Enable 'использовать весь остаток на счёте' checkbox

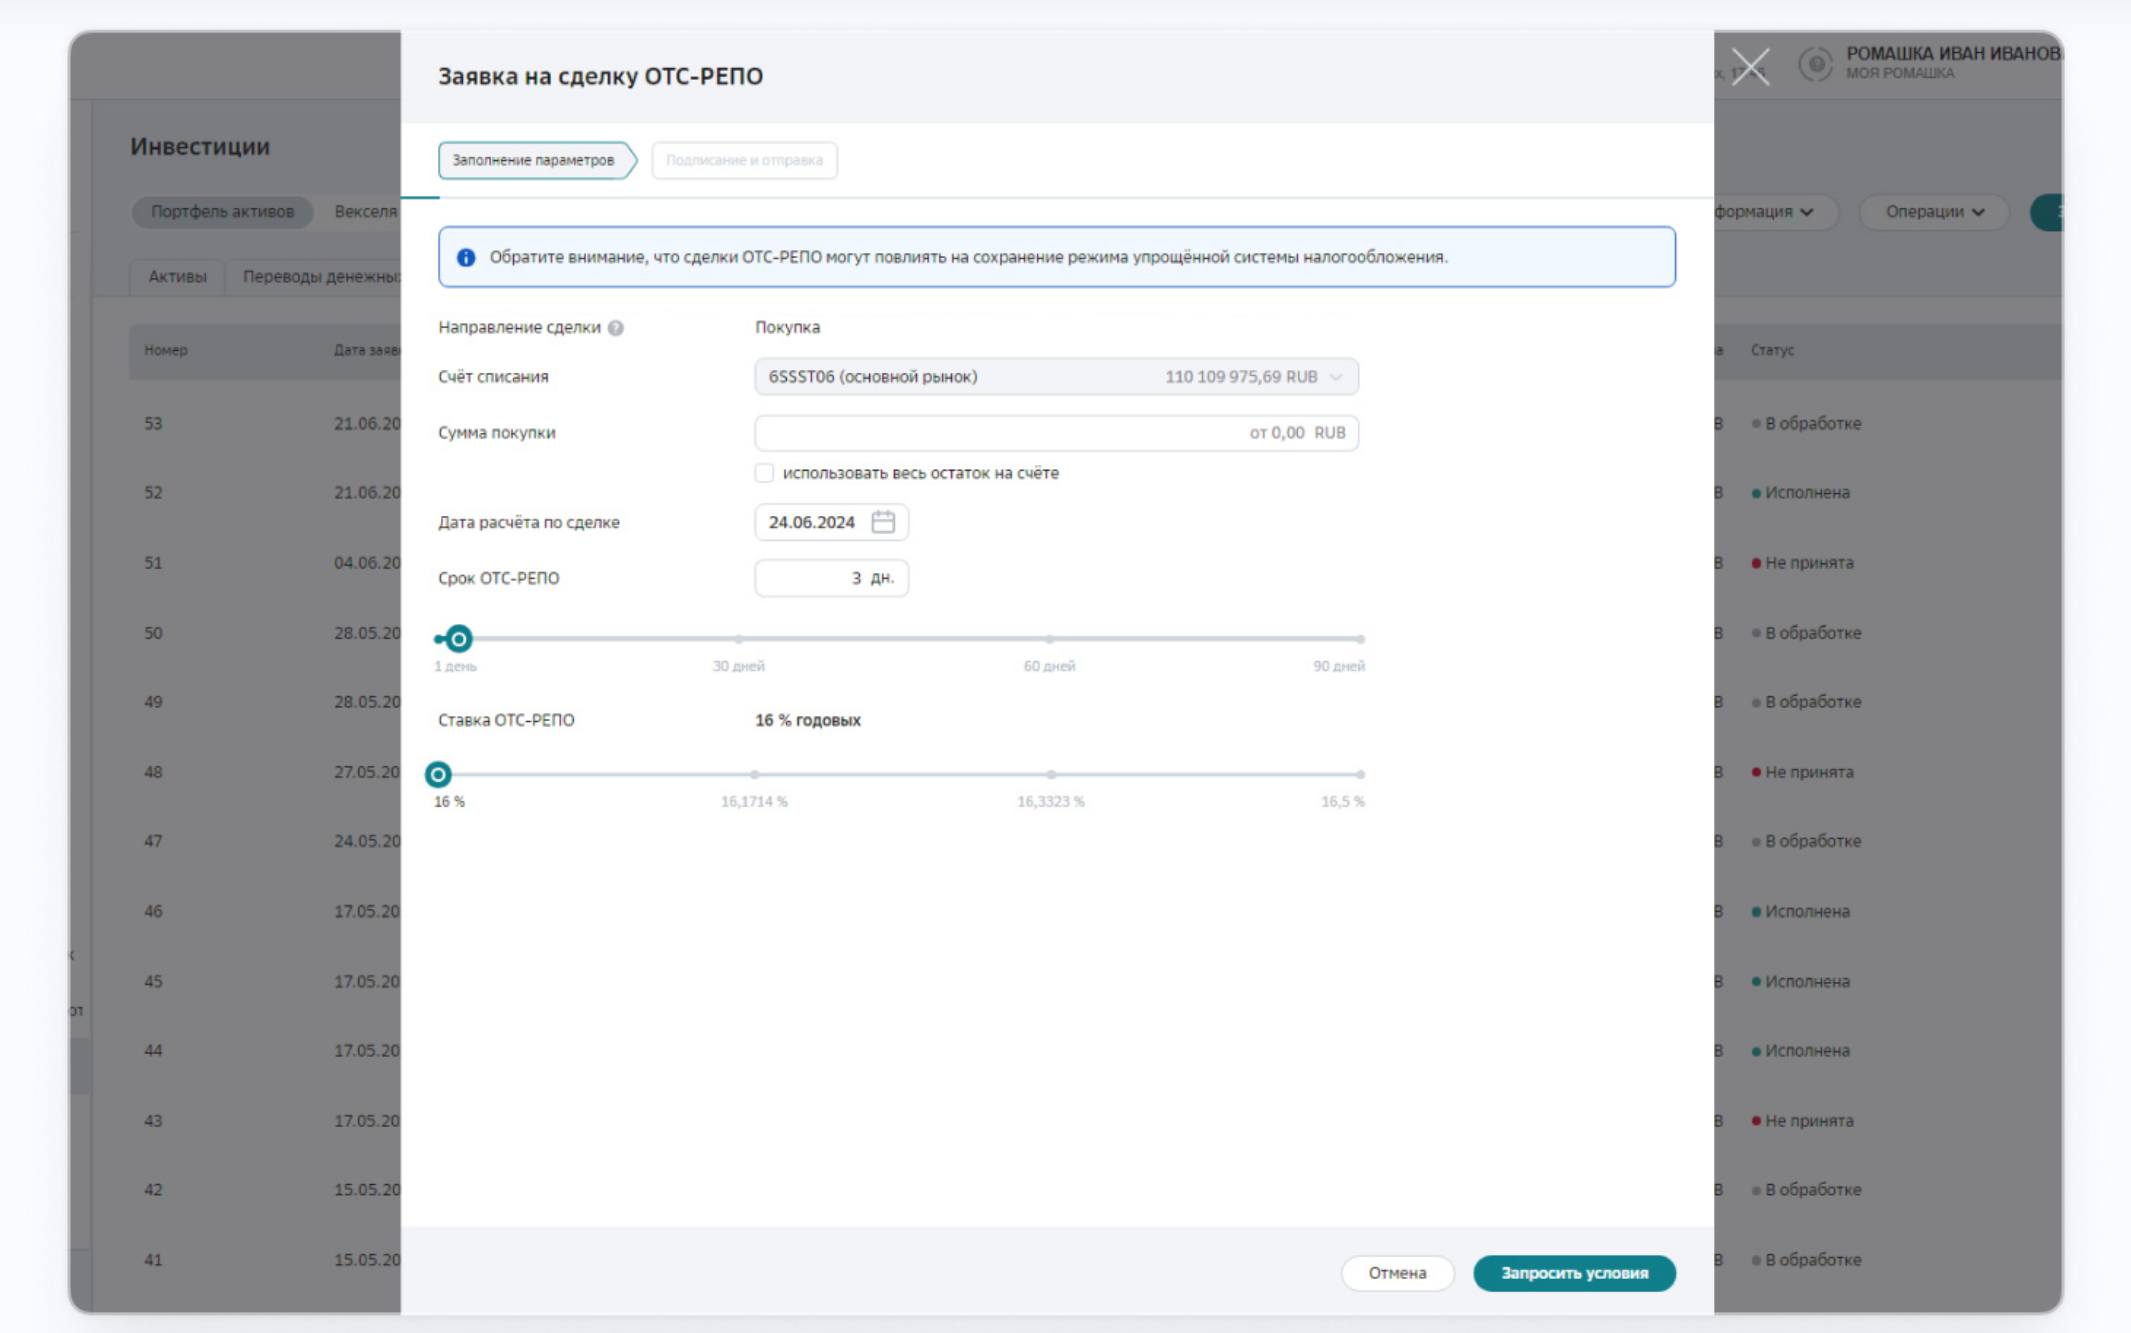(x=765, y=473)
